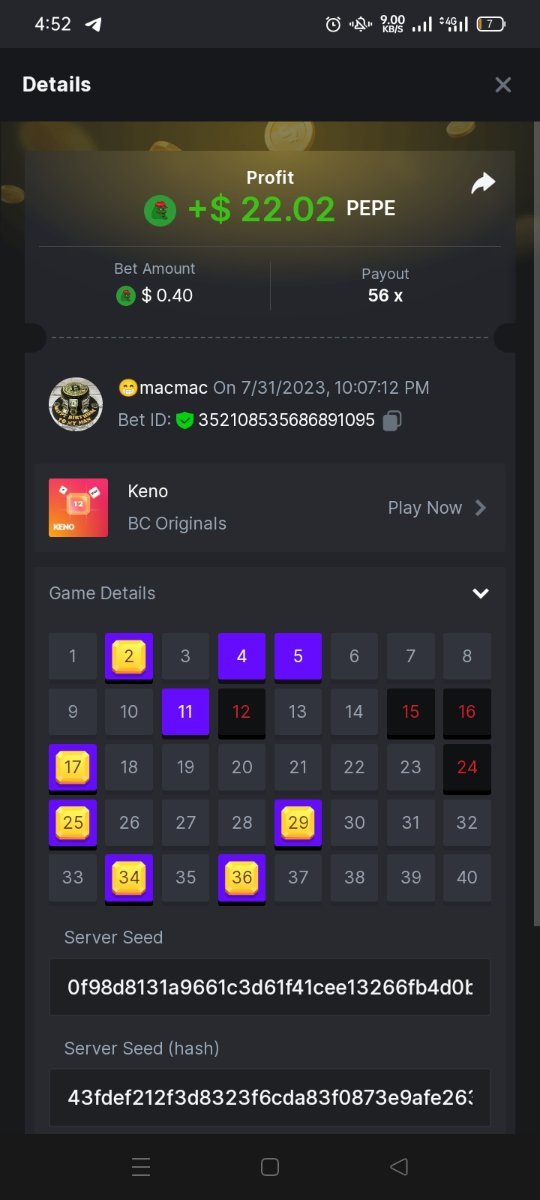Click the Play Now link
The width and height of the screenshot is (540, 1200).
pyautogui.click(x=424, y=507)
